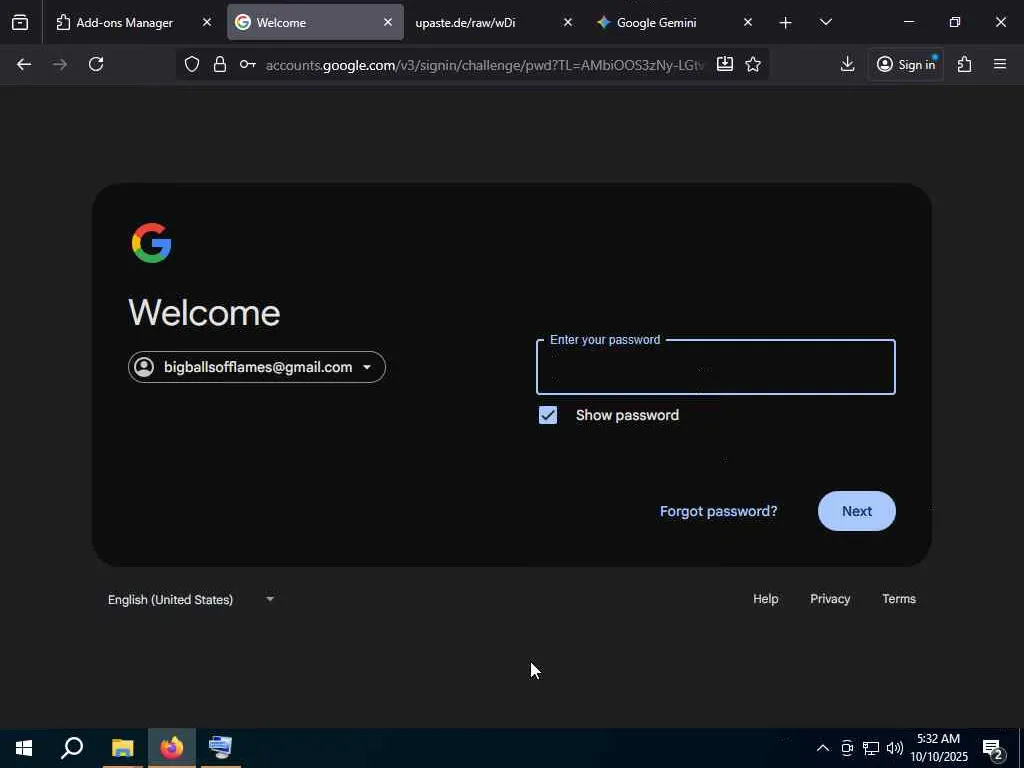Click the Forgot password? link

(718, 511)
